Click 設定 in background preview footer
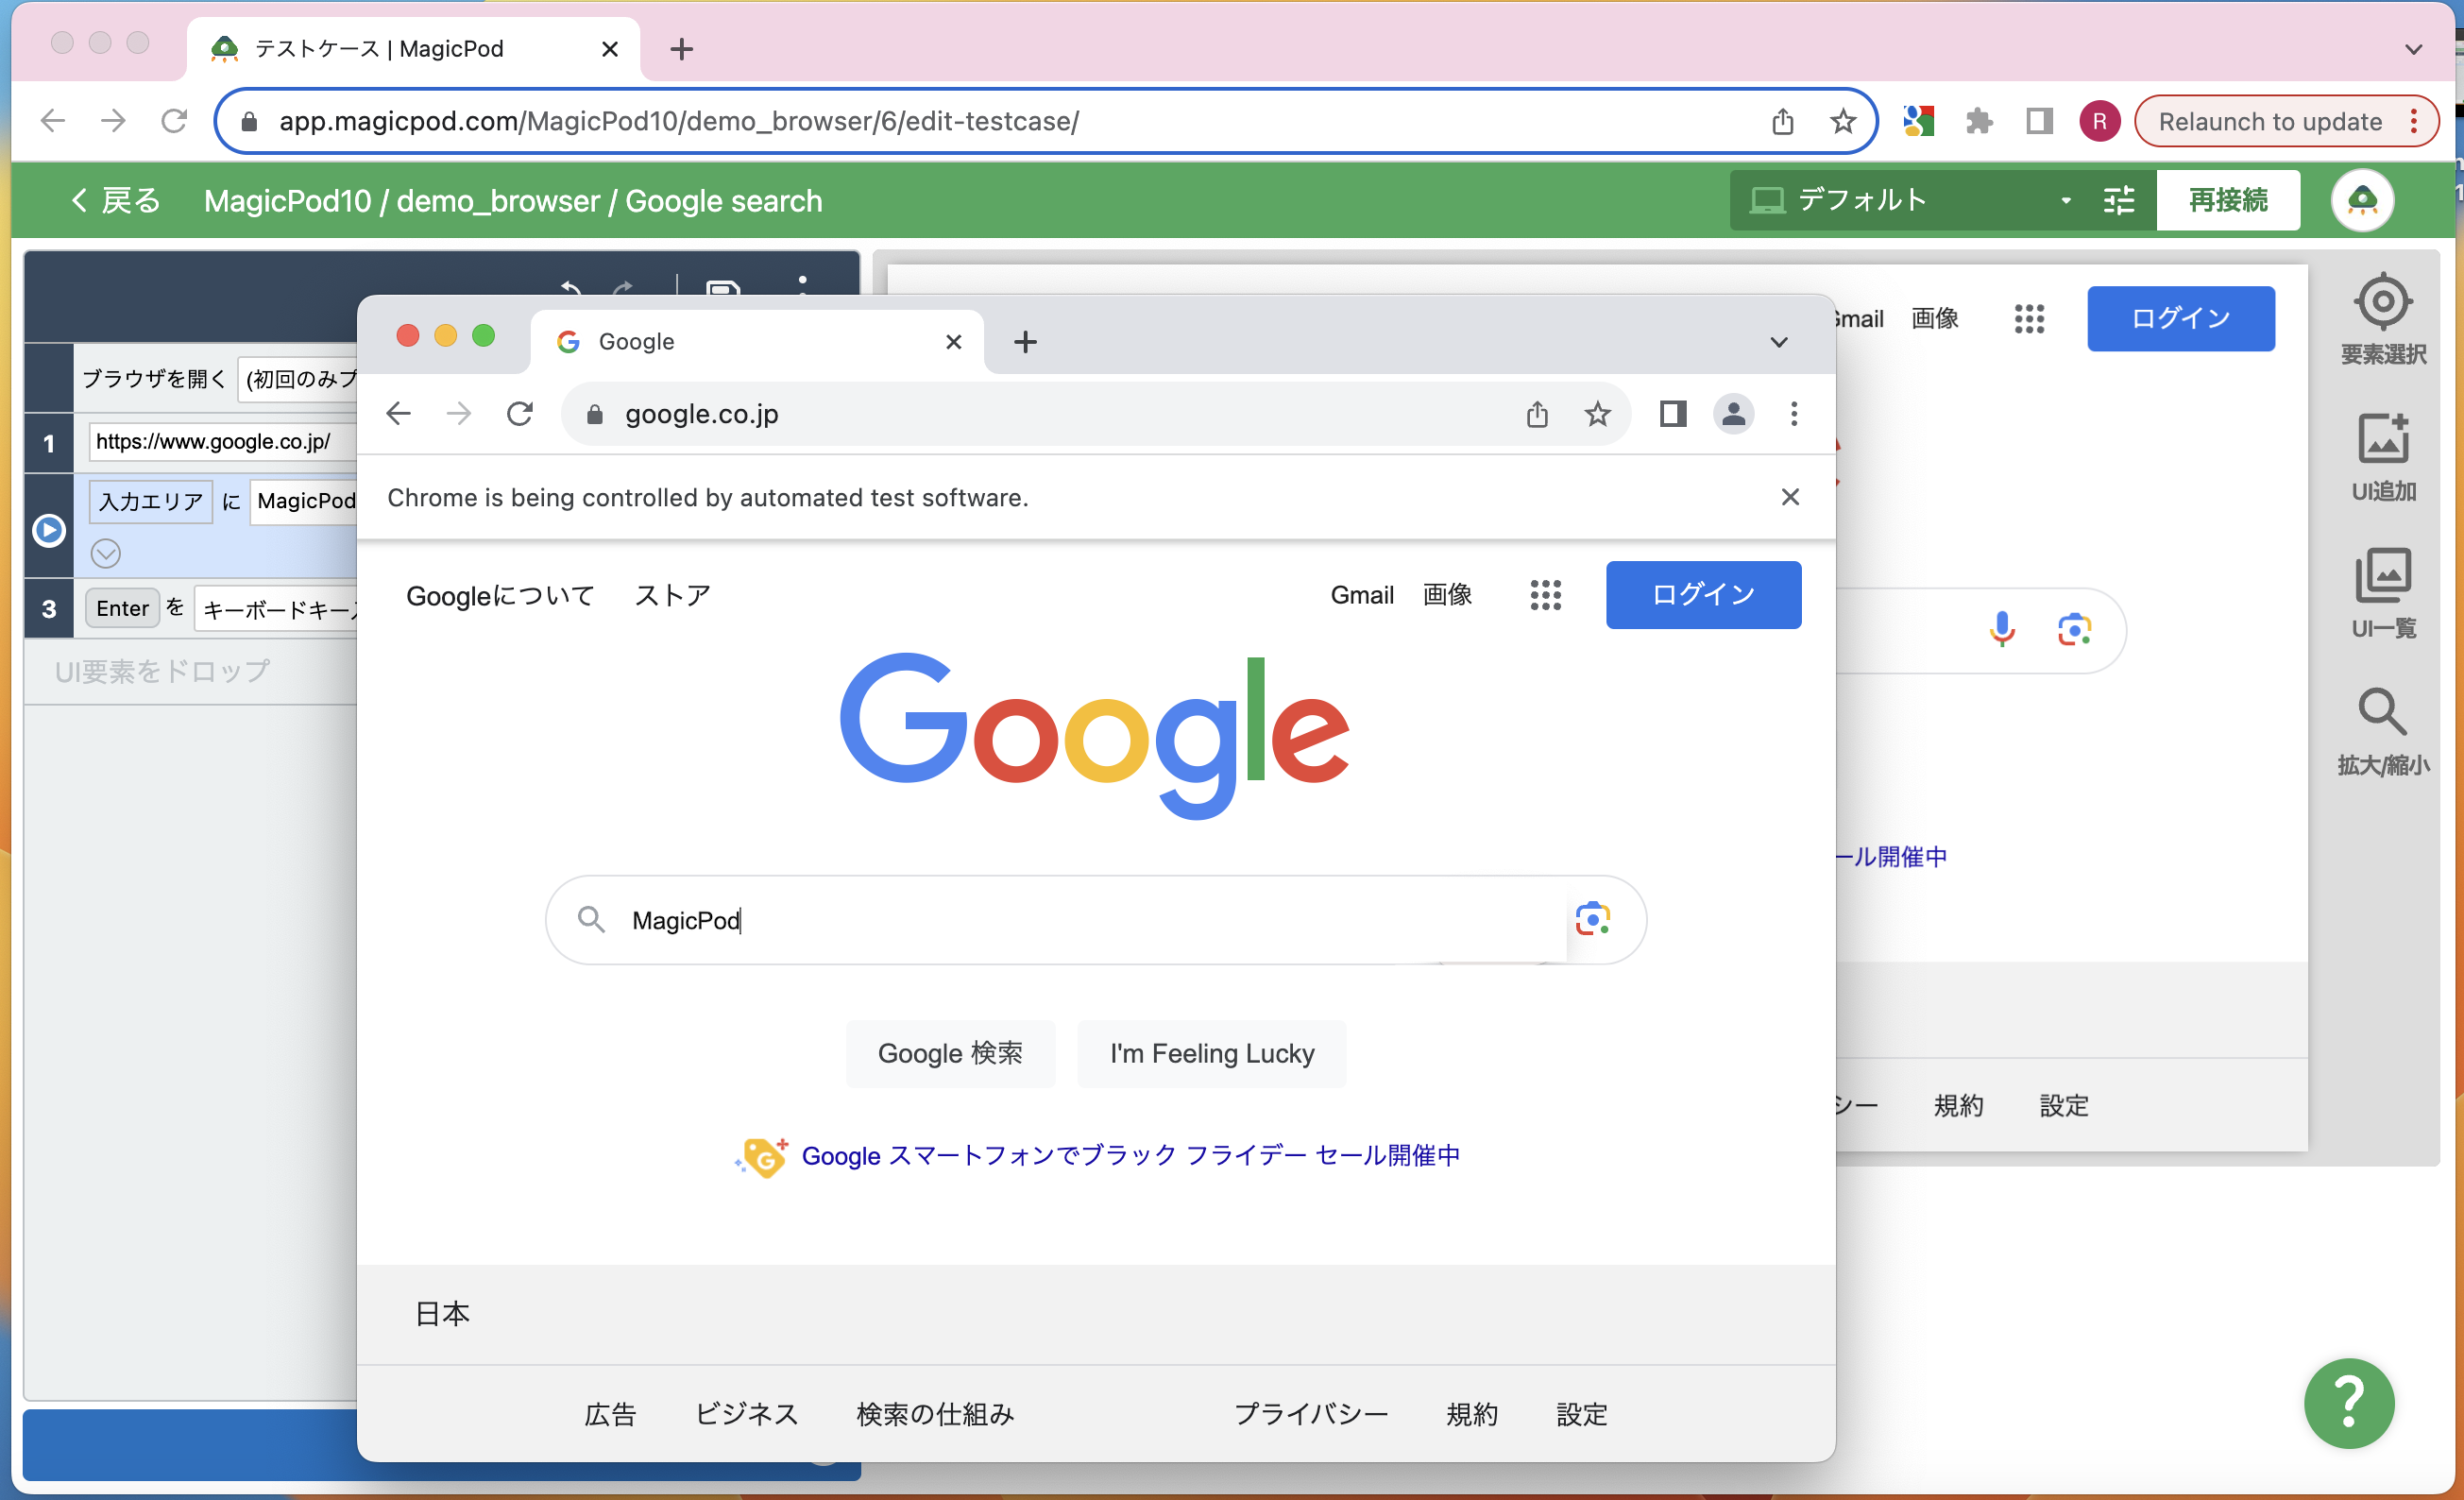The image size is (2464, 1500). (2063, 1105)
